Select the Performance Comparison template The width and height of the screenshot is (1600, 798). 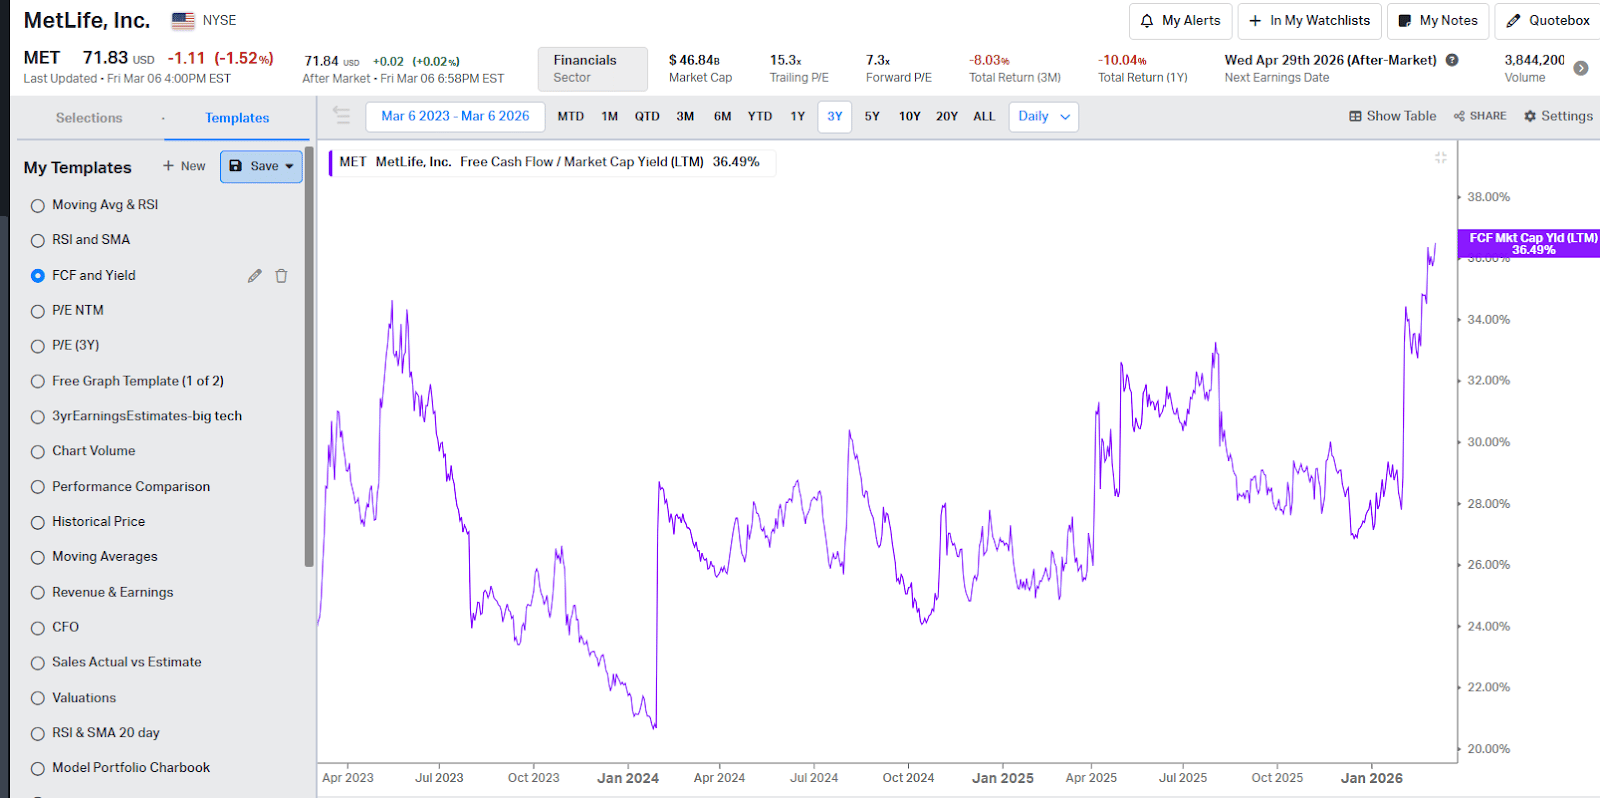tap(38, 487)
